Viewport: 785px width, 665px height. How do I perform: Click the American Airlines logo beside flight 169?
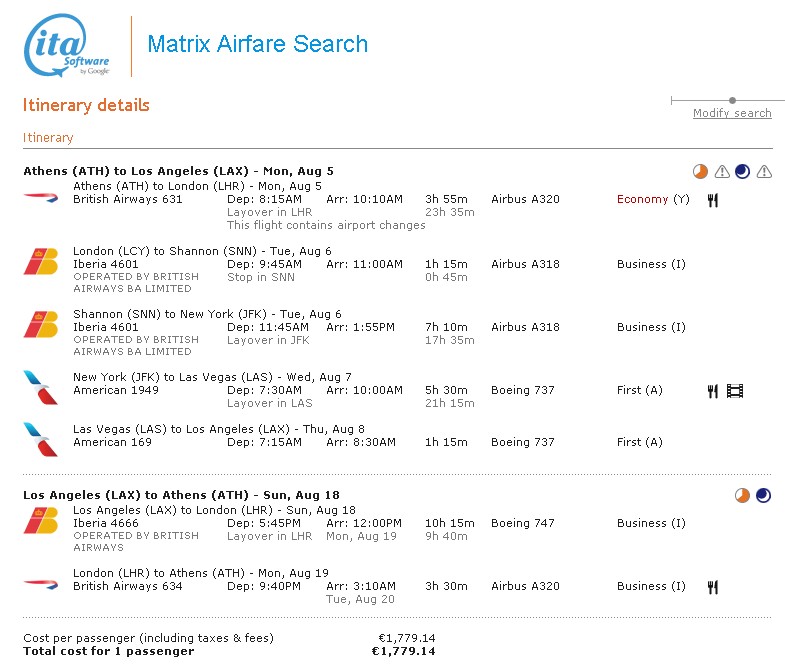[41, 439]
